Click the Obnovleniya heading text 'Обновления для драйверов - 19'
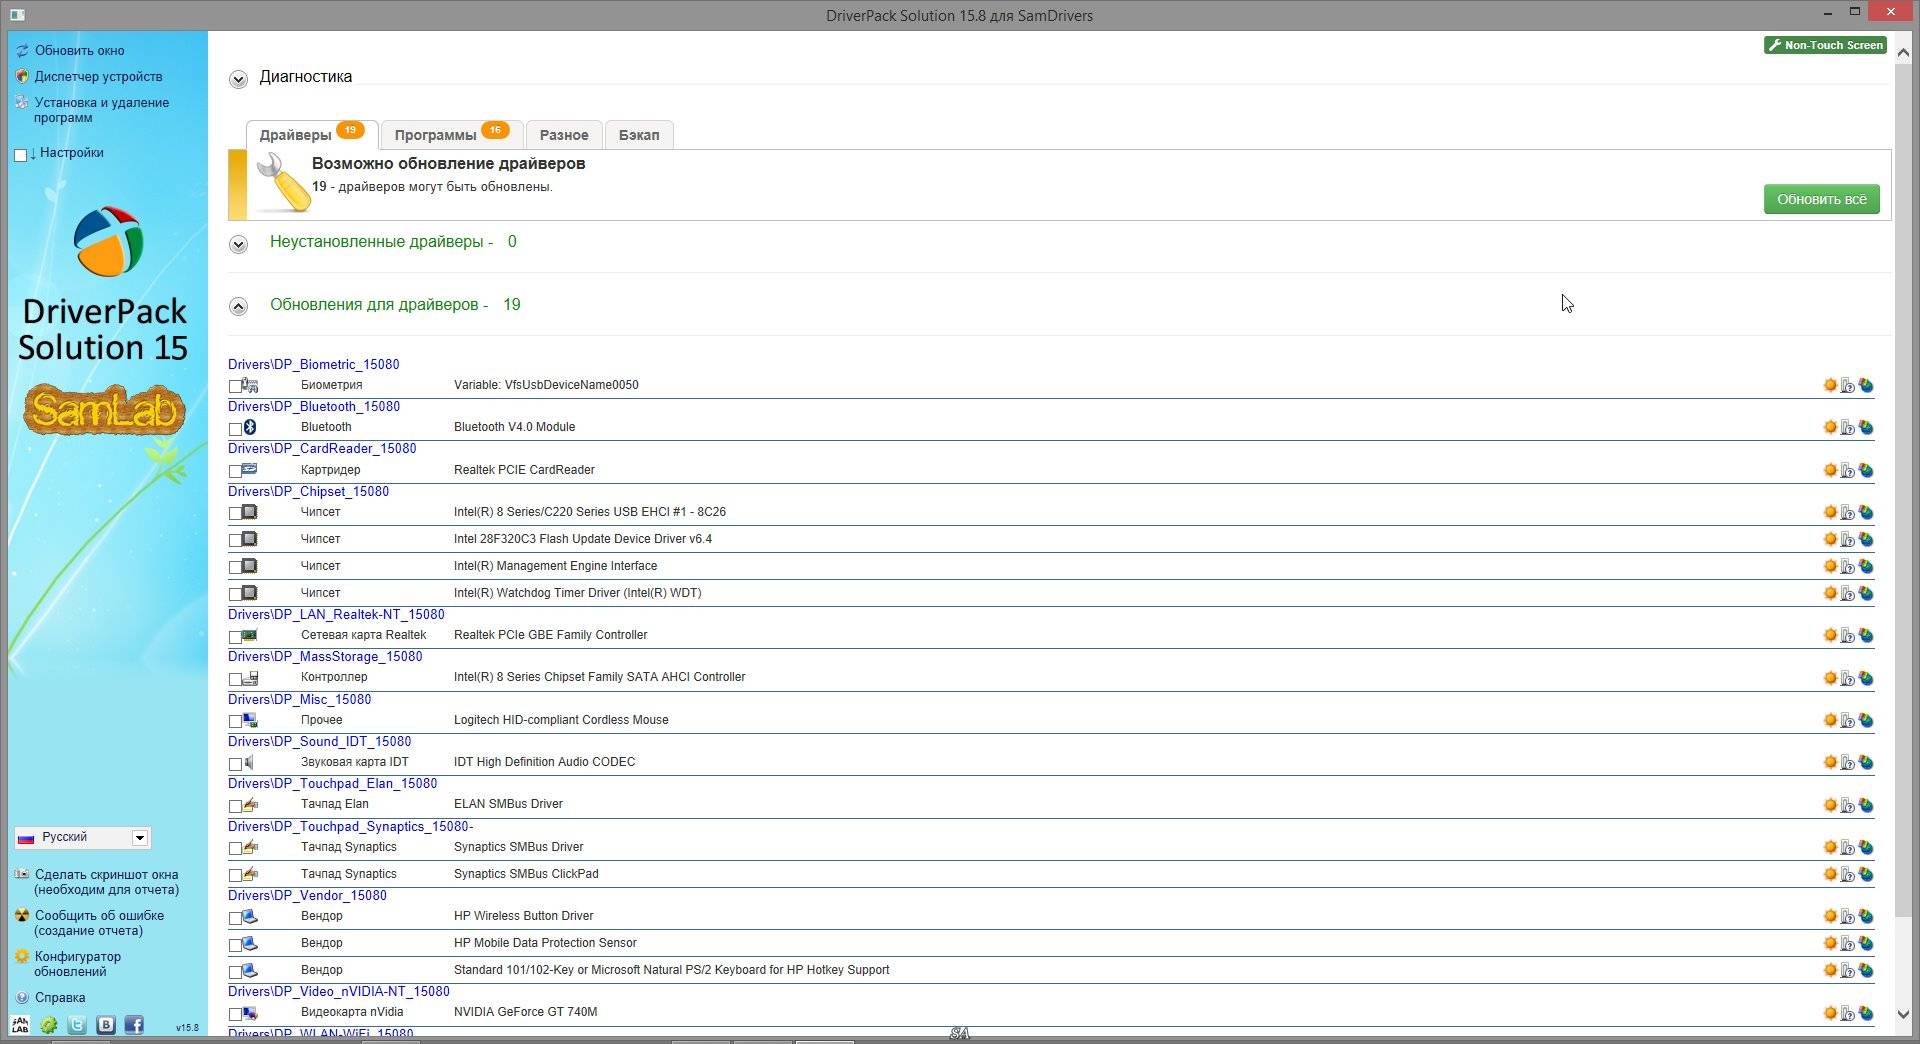 pos(395,304)
